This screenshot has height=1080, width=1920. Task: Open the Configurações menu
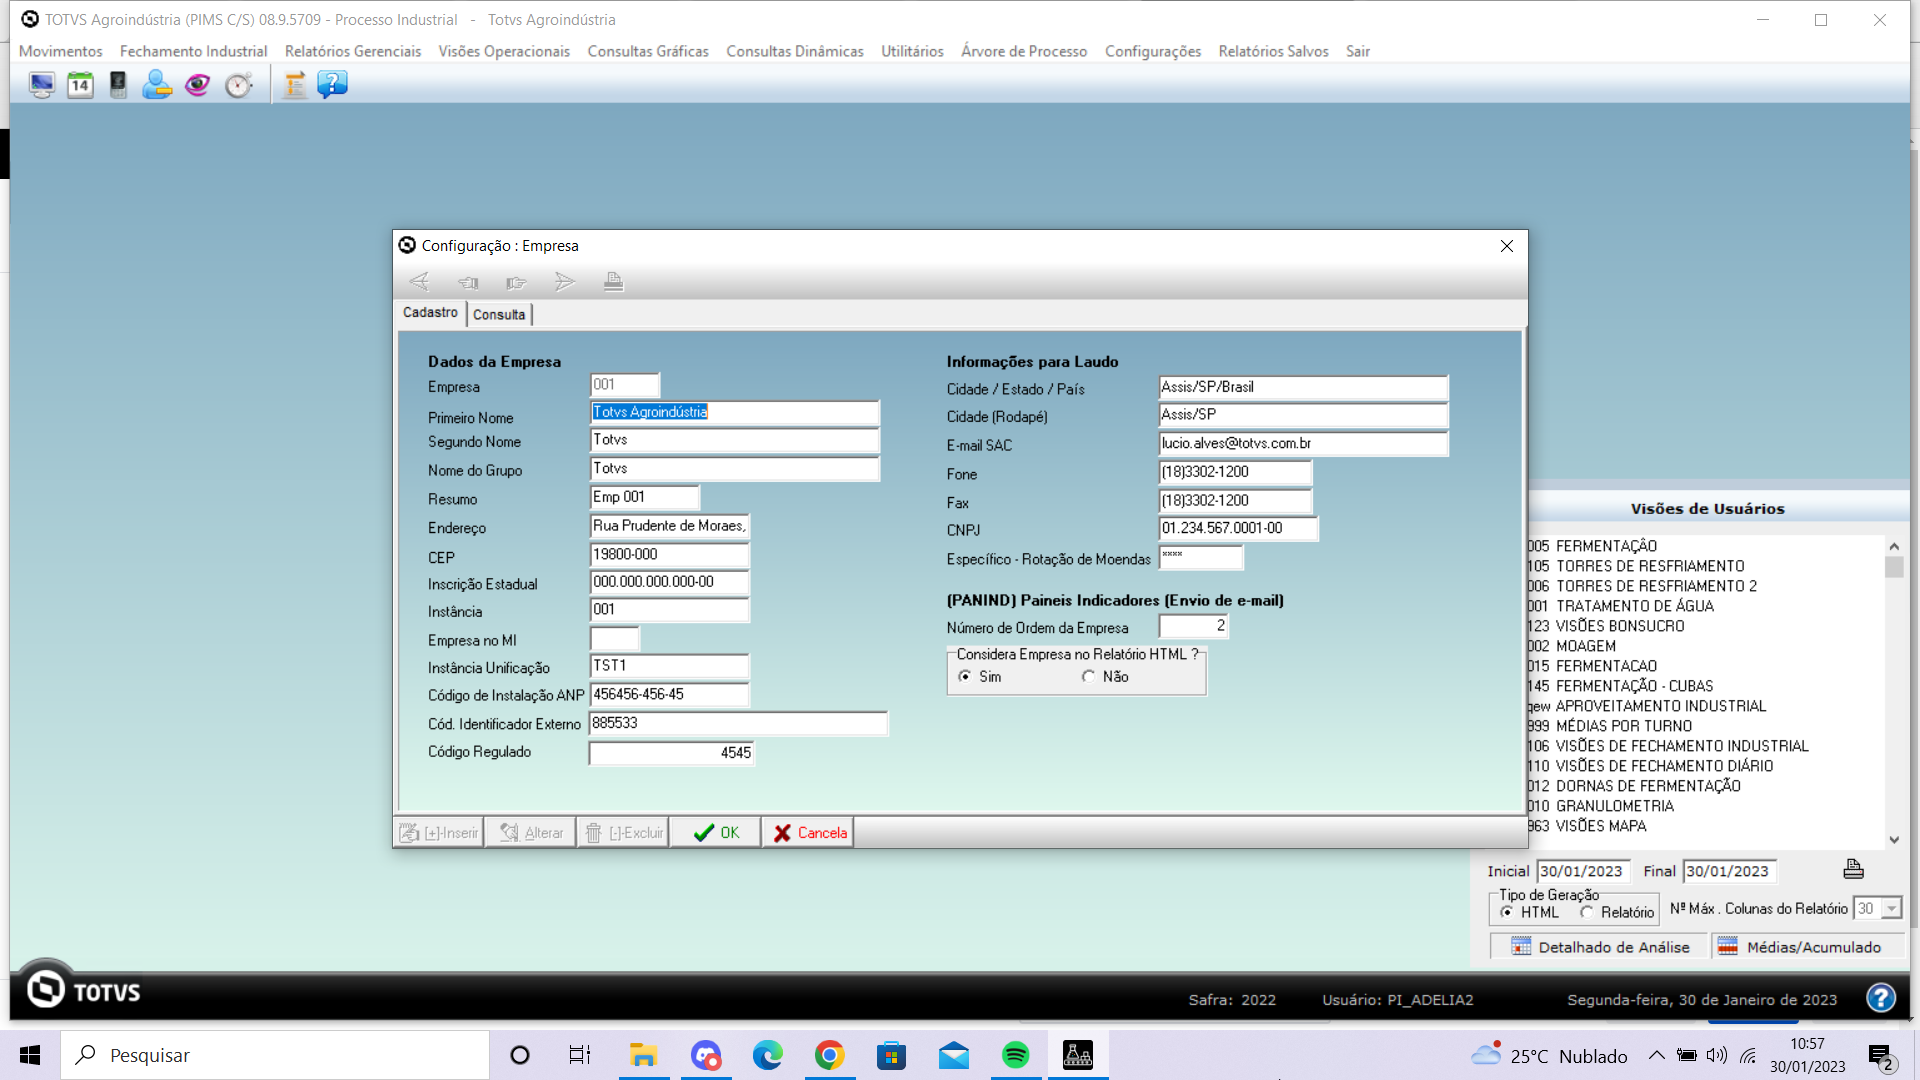(1152, 51)
